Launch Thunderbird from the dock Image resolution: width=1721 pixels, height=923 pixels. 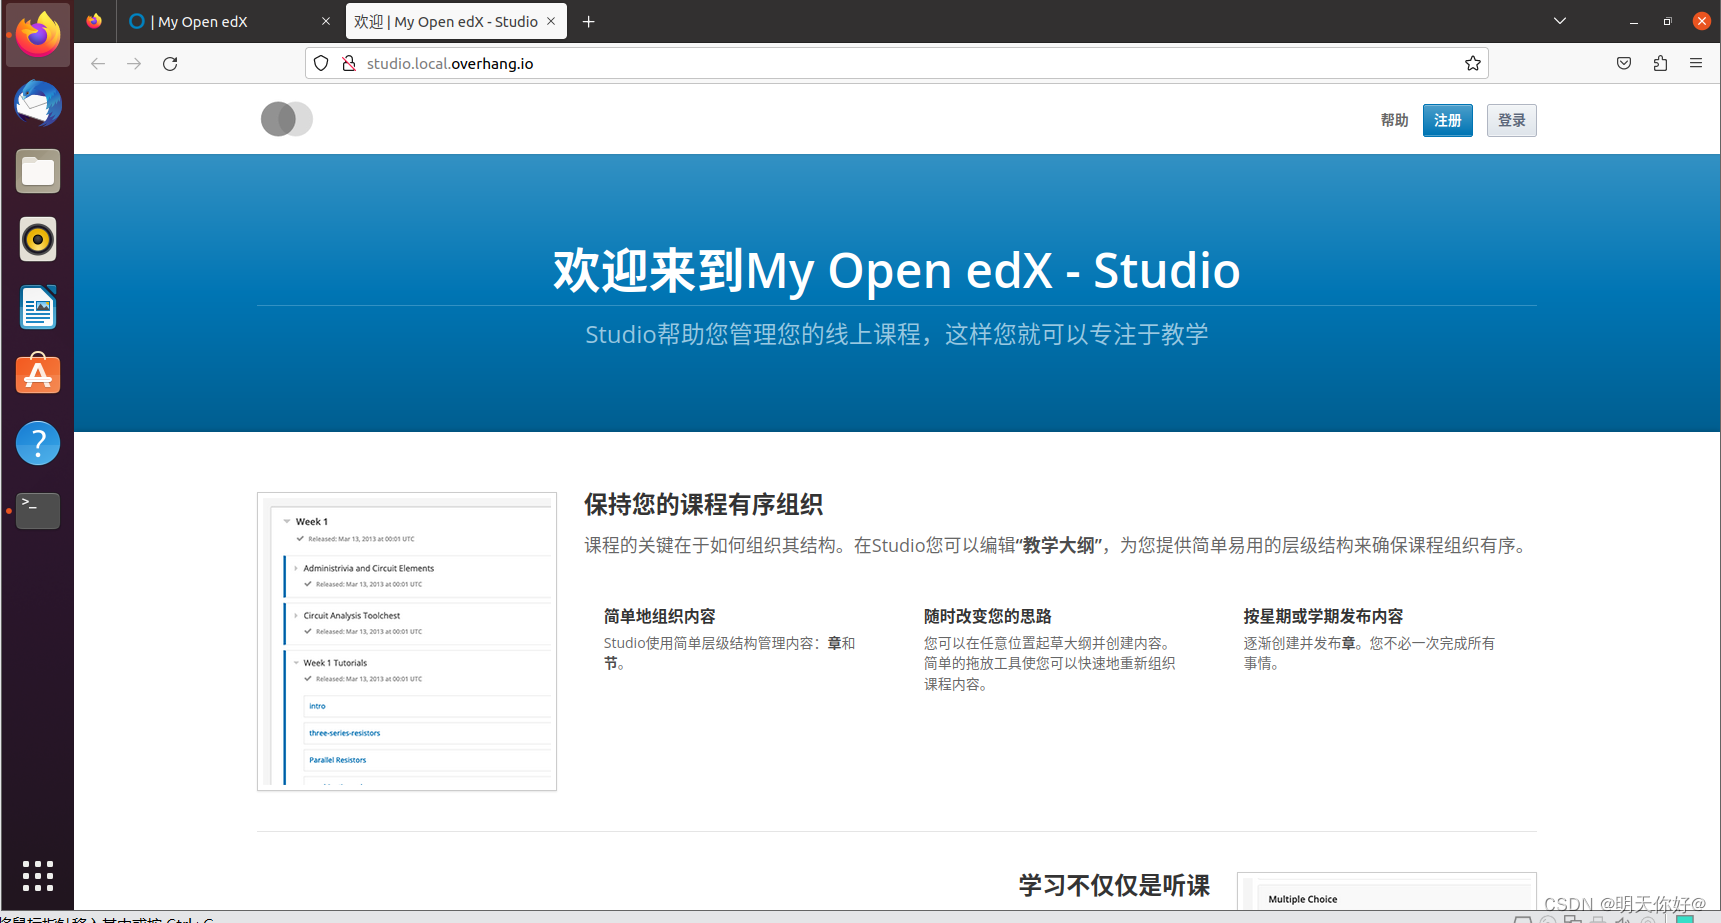click(x=37, y=103)
